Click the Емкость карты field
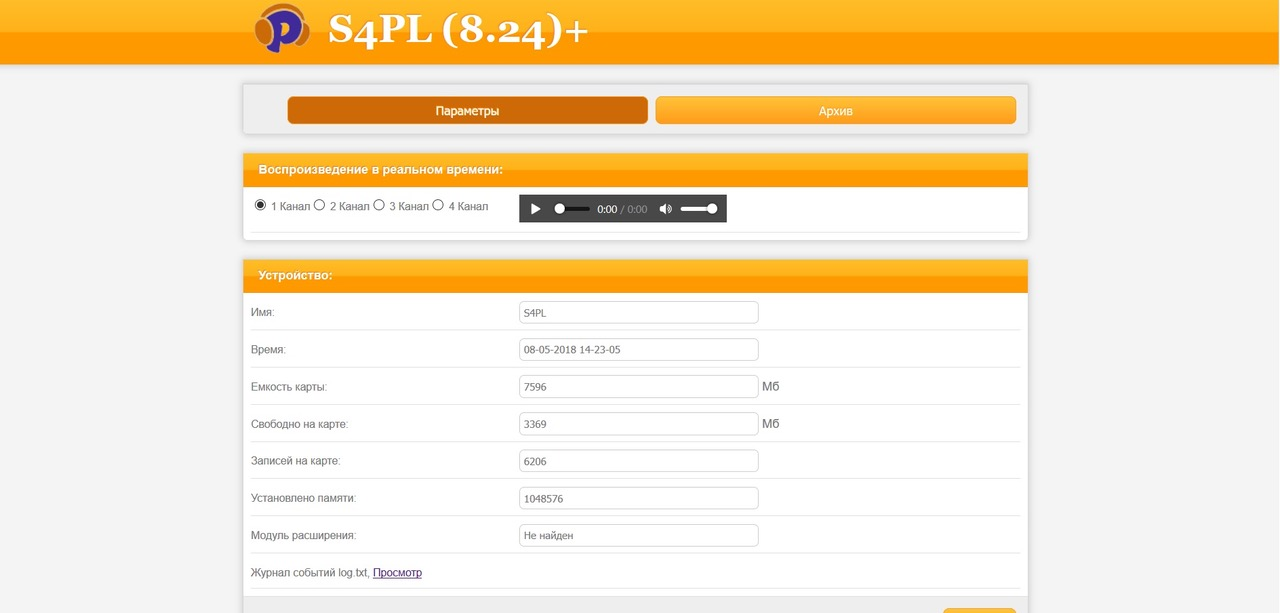Image resolution: width=1280 pixels, height=613 pixels. [x=638, y=387]
